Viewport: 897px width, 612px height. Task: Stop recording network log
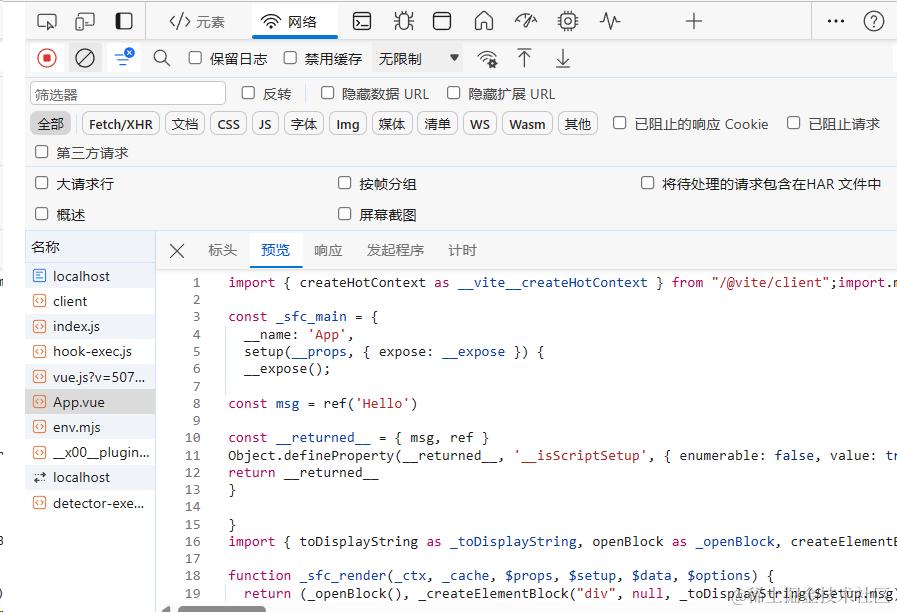[x=47, y=58]
